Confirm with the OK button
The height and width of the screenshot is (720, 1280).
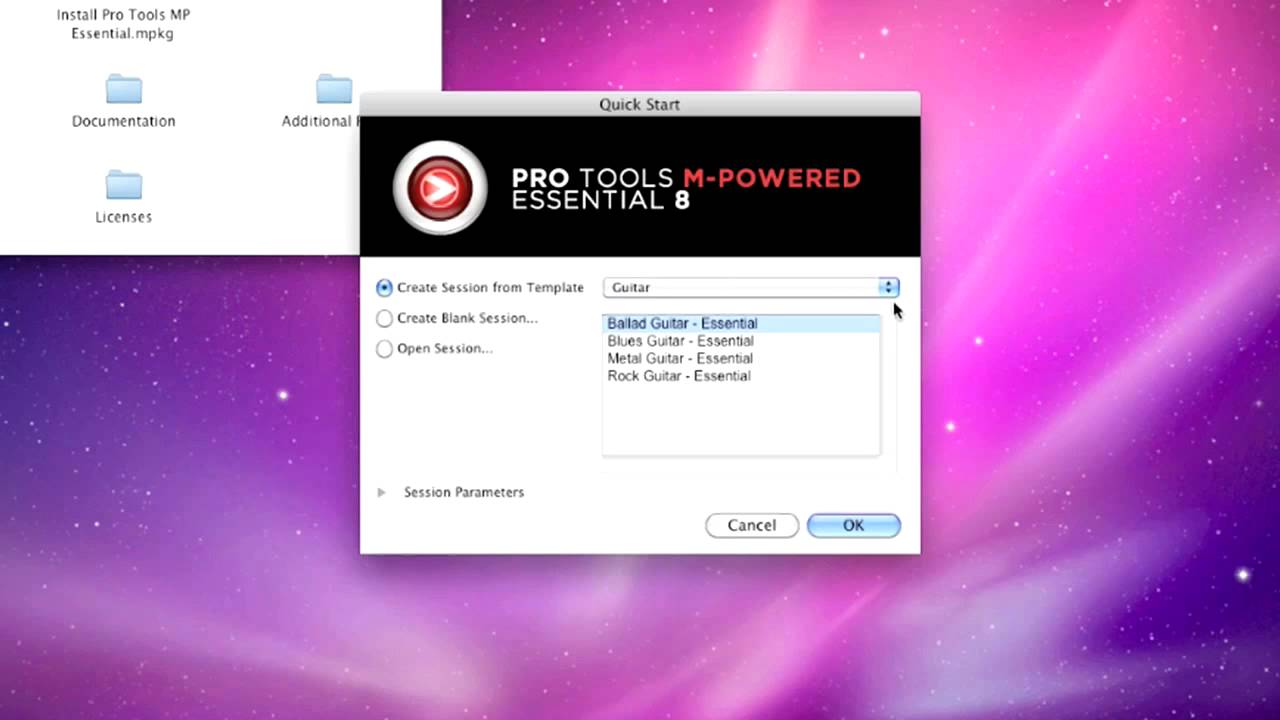pyautogui.click(x=853, y=525)
